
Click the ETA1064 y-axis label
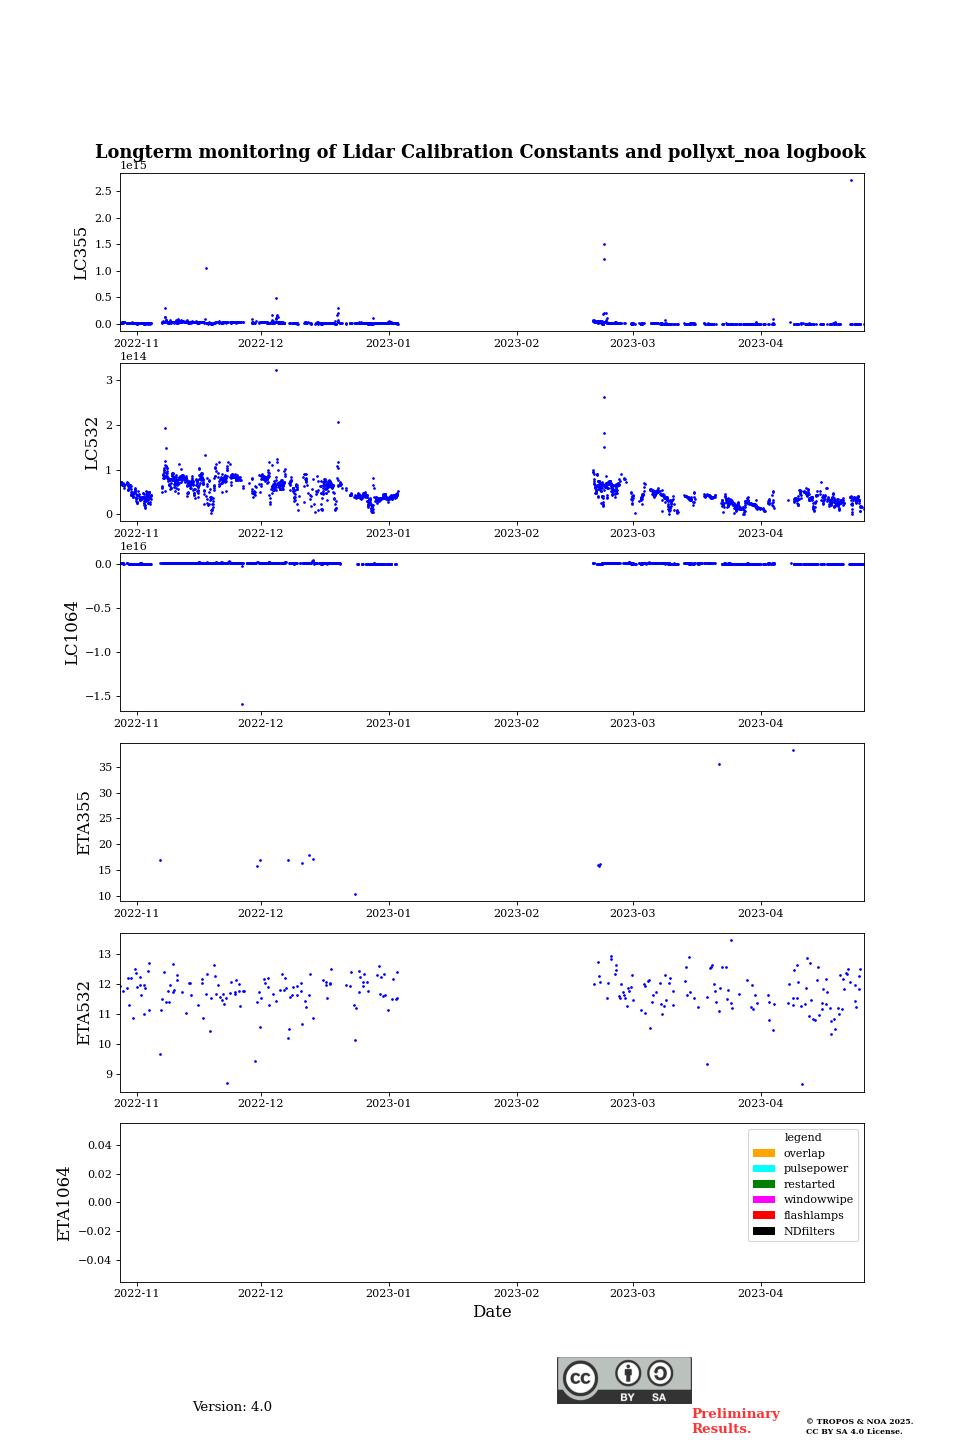[x=64, y=1203]
